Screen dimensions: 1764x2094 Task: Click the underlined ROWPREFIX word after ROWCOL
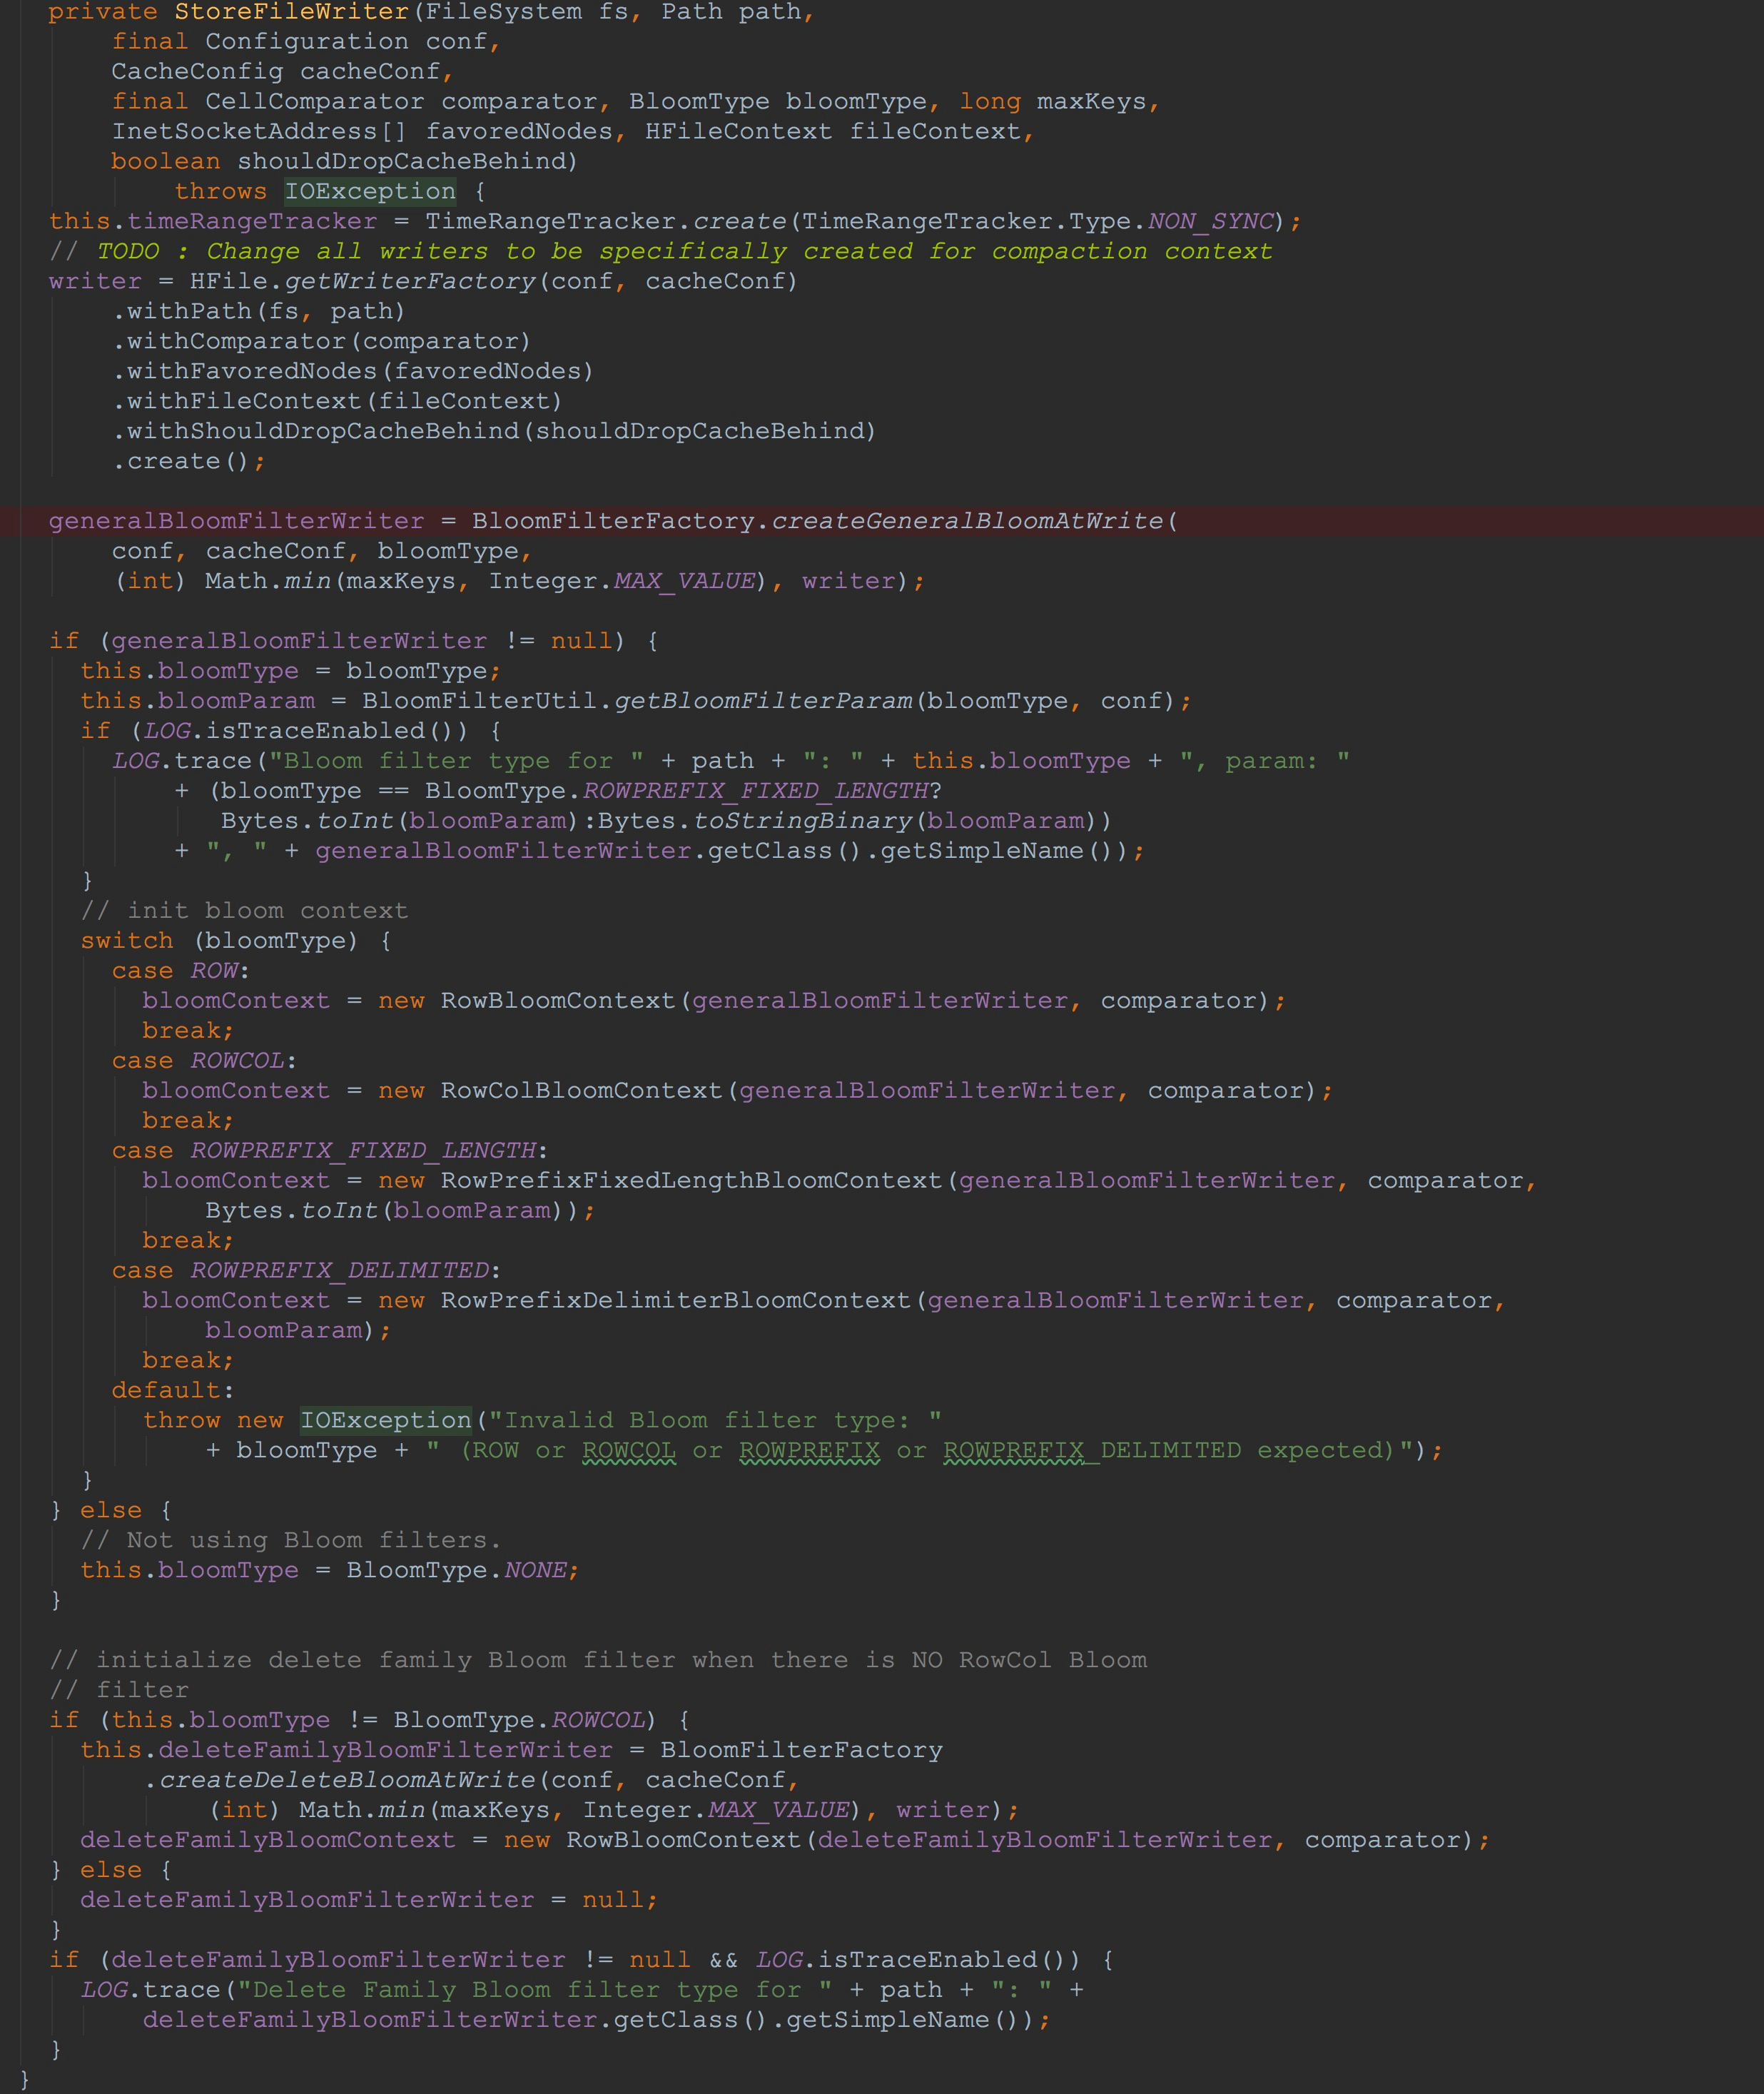click(810, 1451)
